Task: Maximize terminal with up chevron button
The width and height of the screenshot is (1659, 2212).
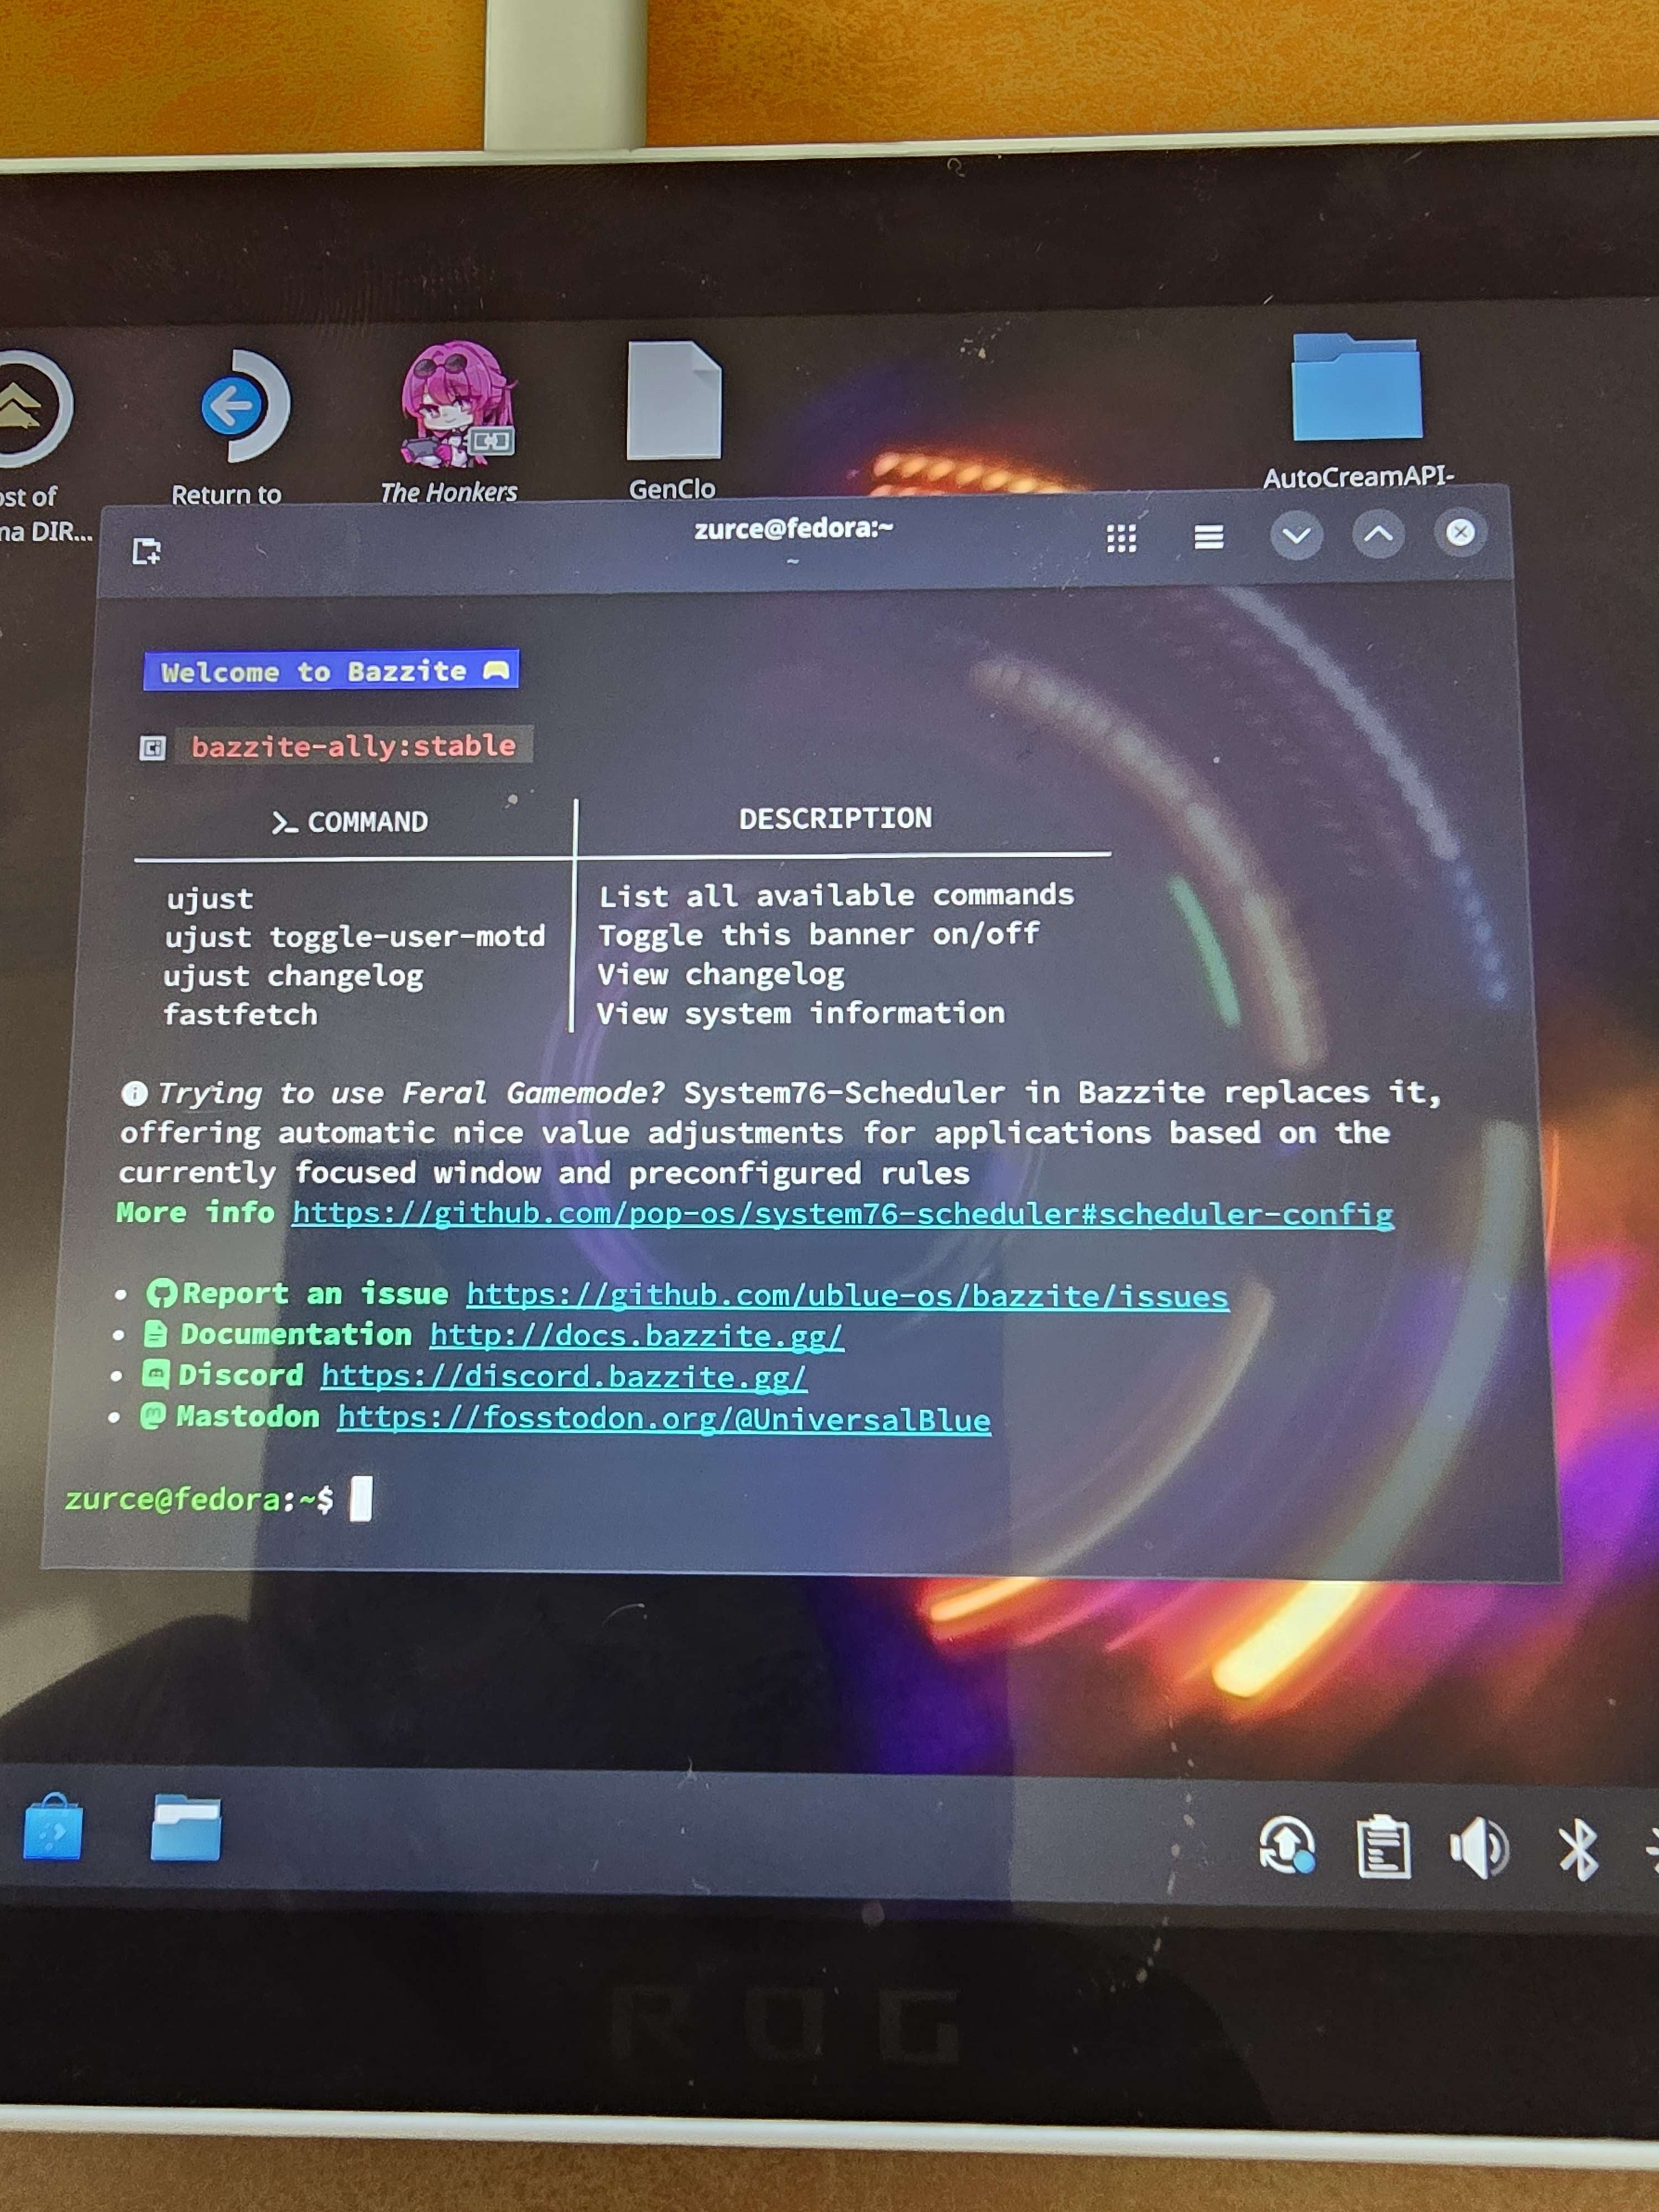Action: [1378, 534]
